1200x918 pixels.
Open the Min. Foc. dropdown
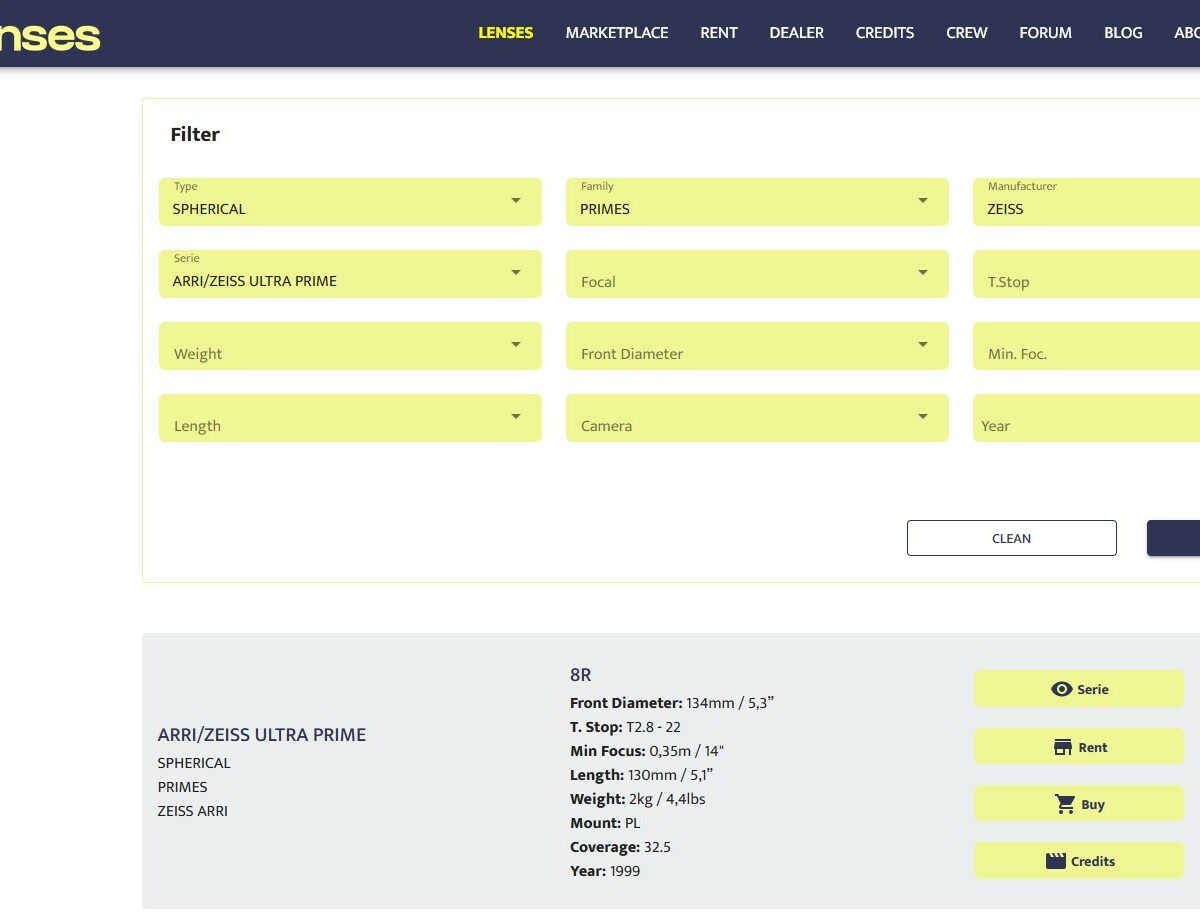1086,346
